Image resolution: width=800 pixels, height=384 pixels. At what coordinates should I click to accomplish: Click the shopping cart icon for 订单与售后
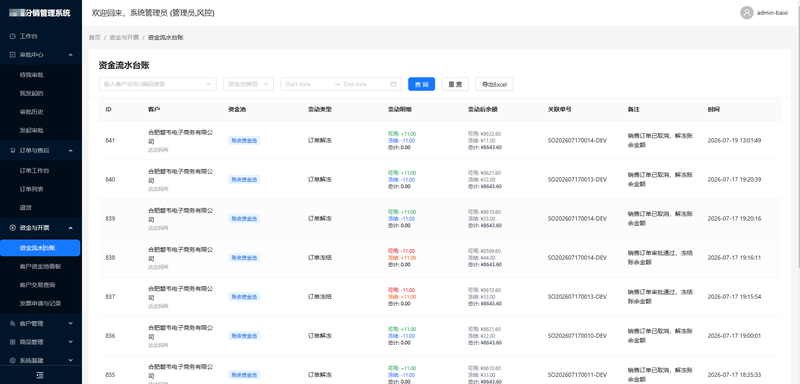tap(13, 150)
